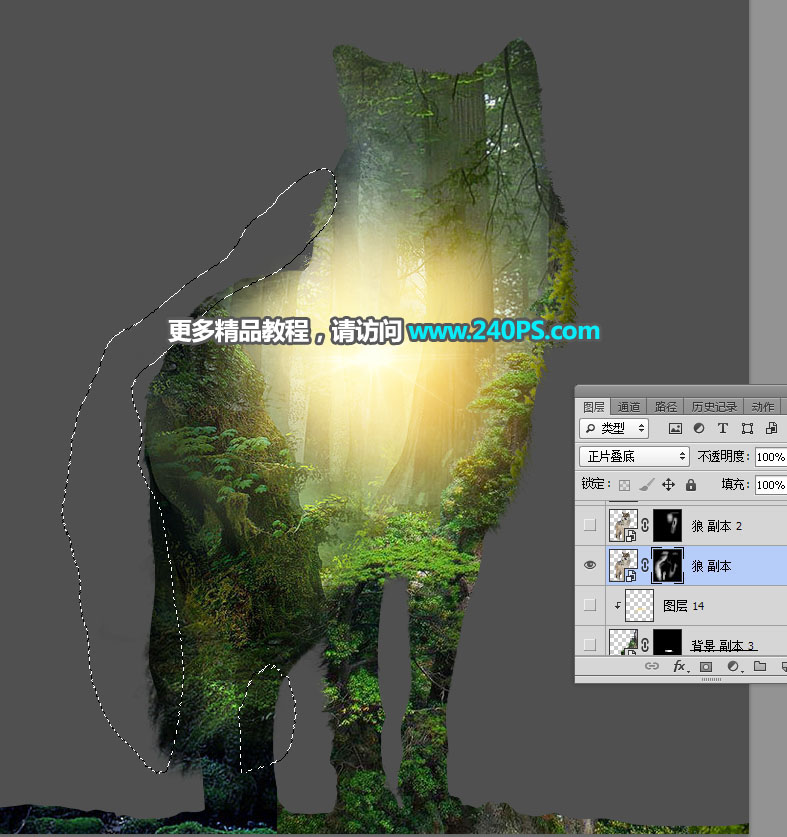The width and height of the screenshot is (787, 837).
Task: Switch to the 通道 tab
Action: click(x=628, y=407)
